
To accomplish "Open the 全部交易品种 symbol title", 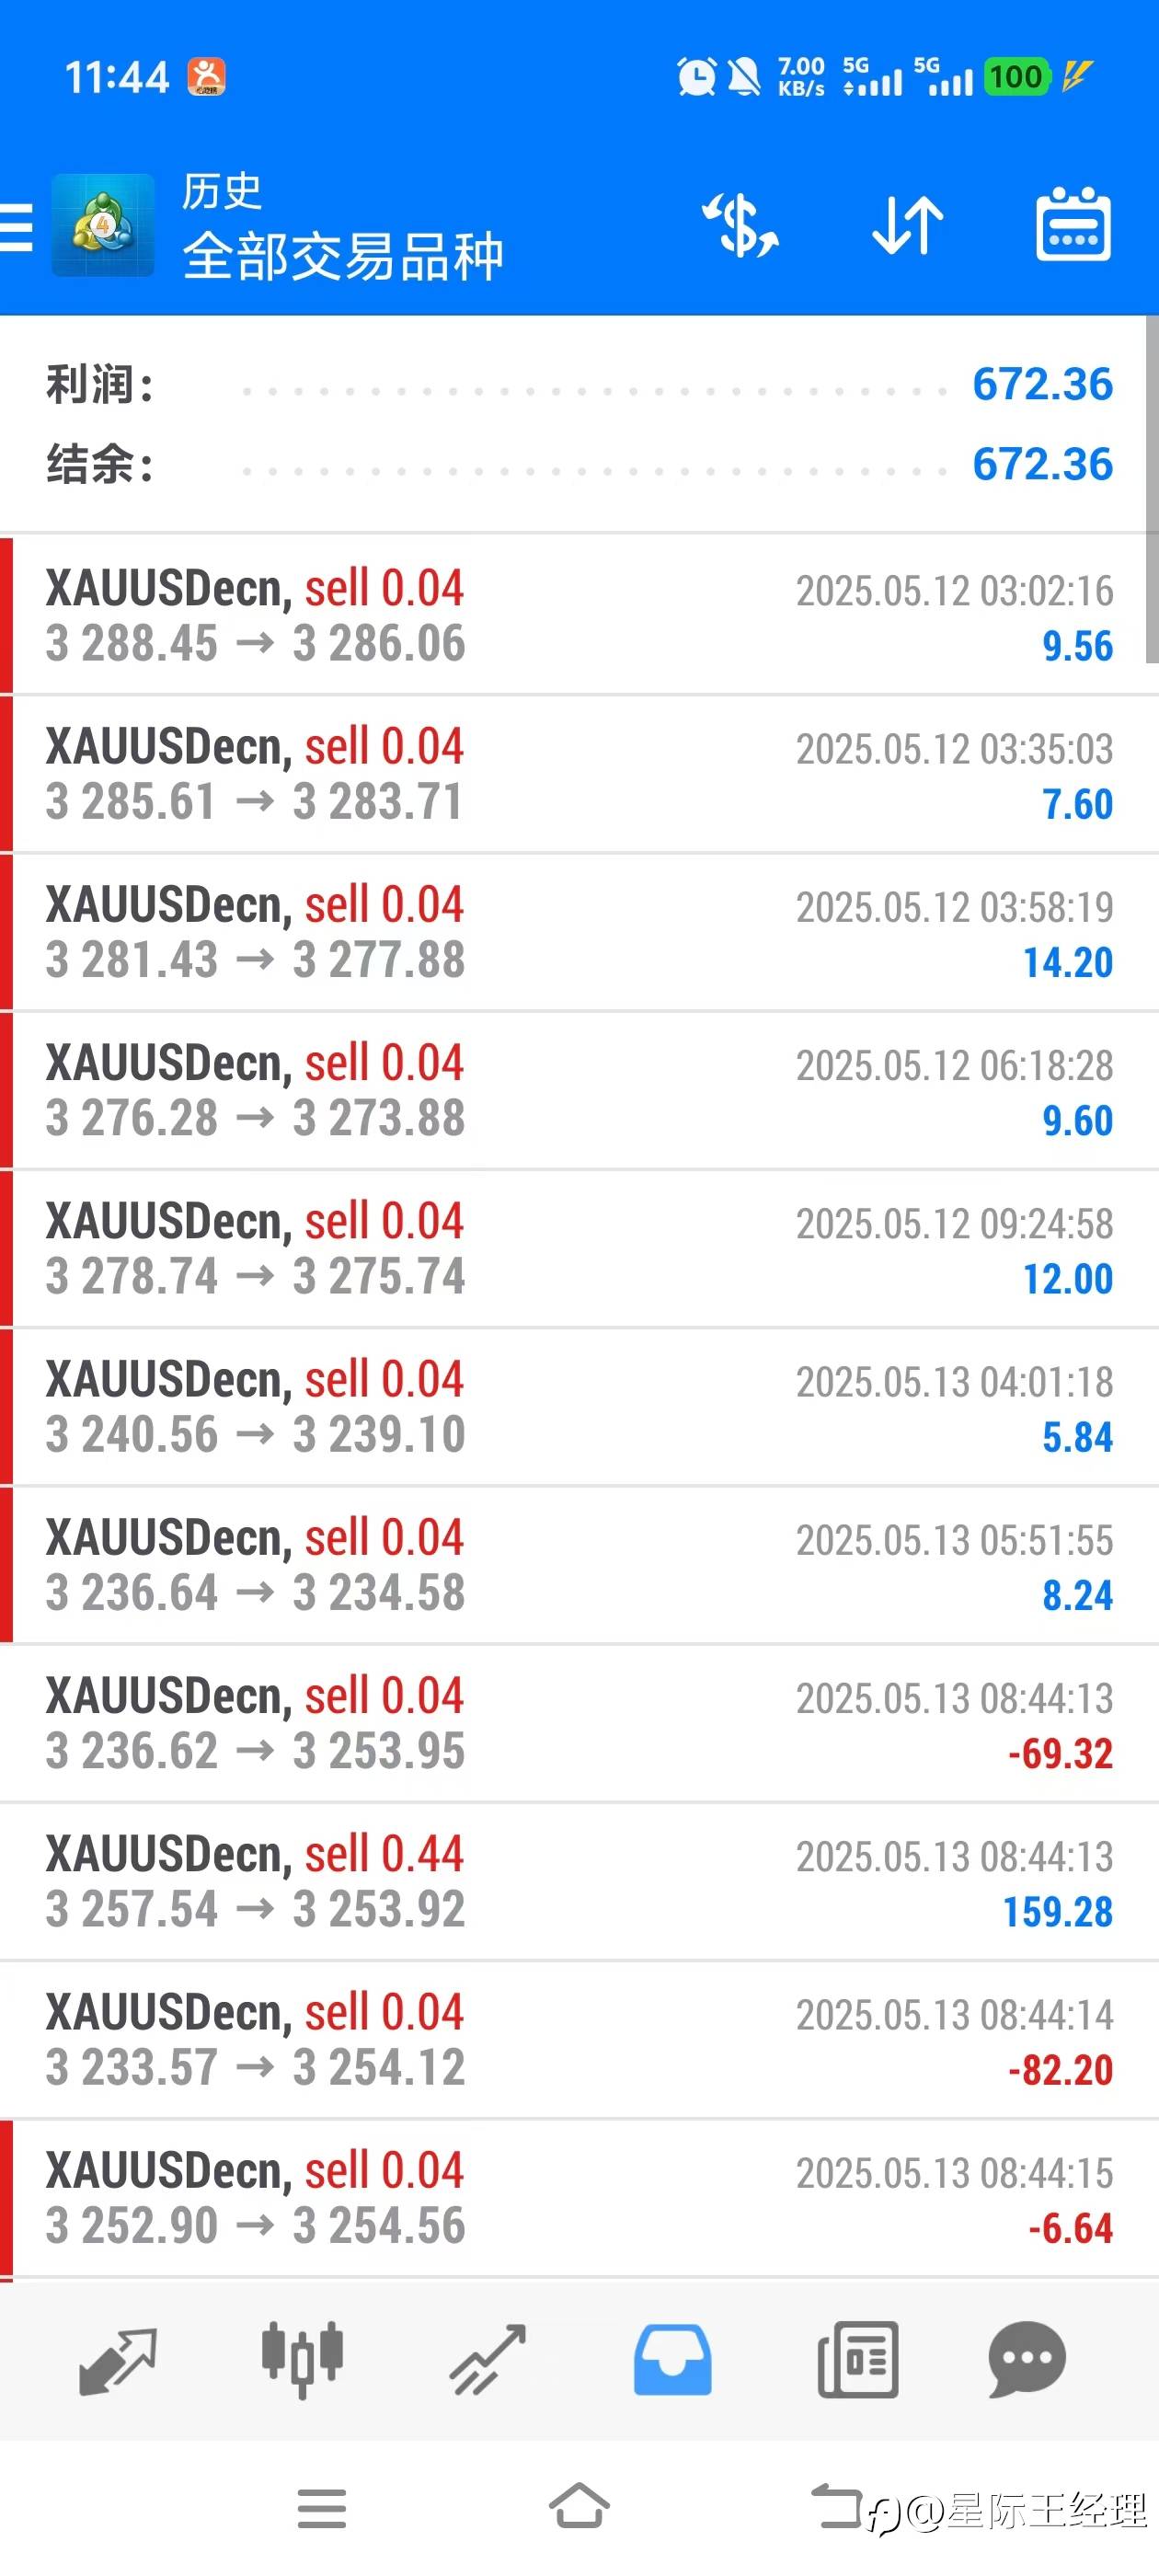I will pos(343,257).
